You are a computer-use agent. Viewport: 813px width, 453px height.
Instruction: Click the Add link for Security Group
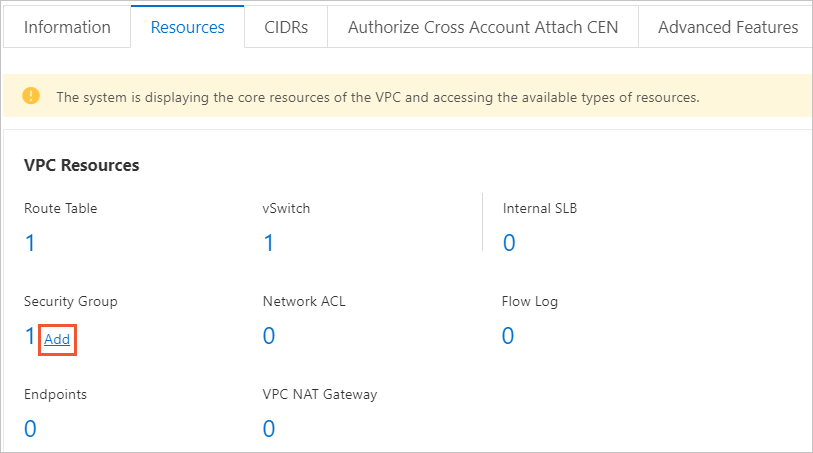(x=57, y=339)
